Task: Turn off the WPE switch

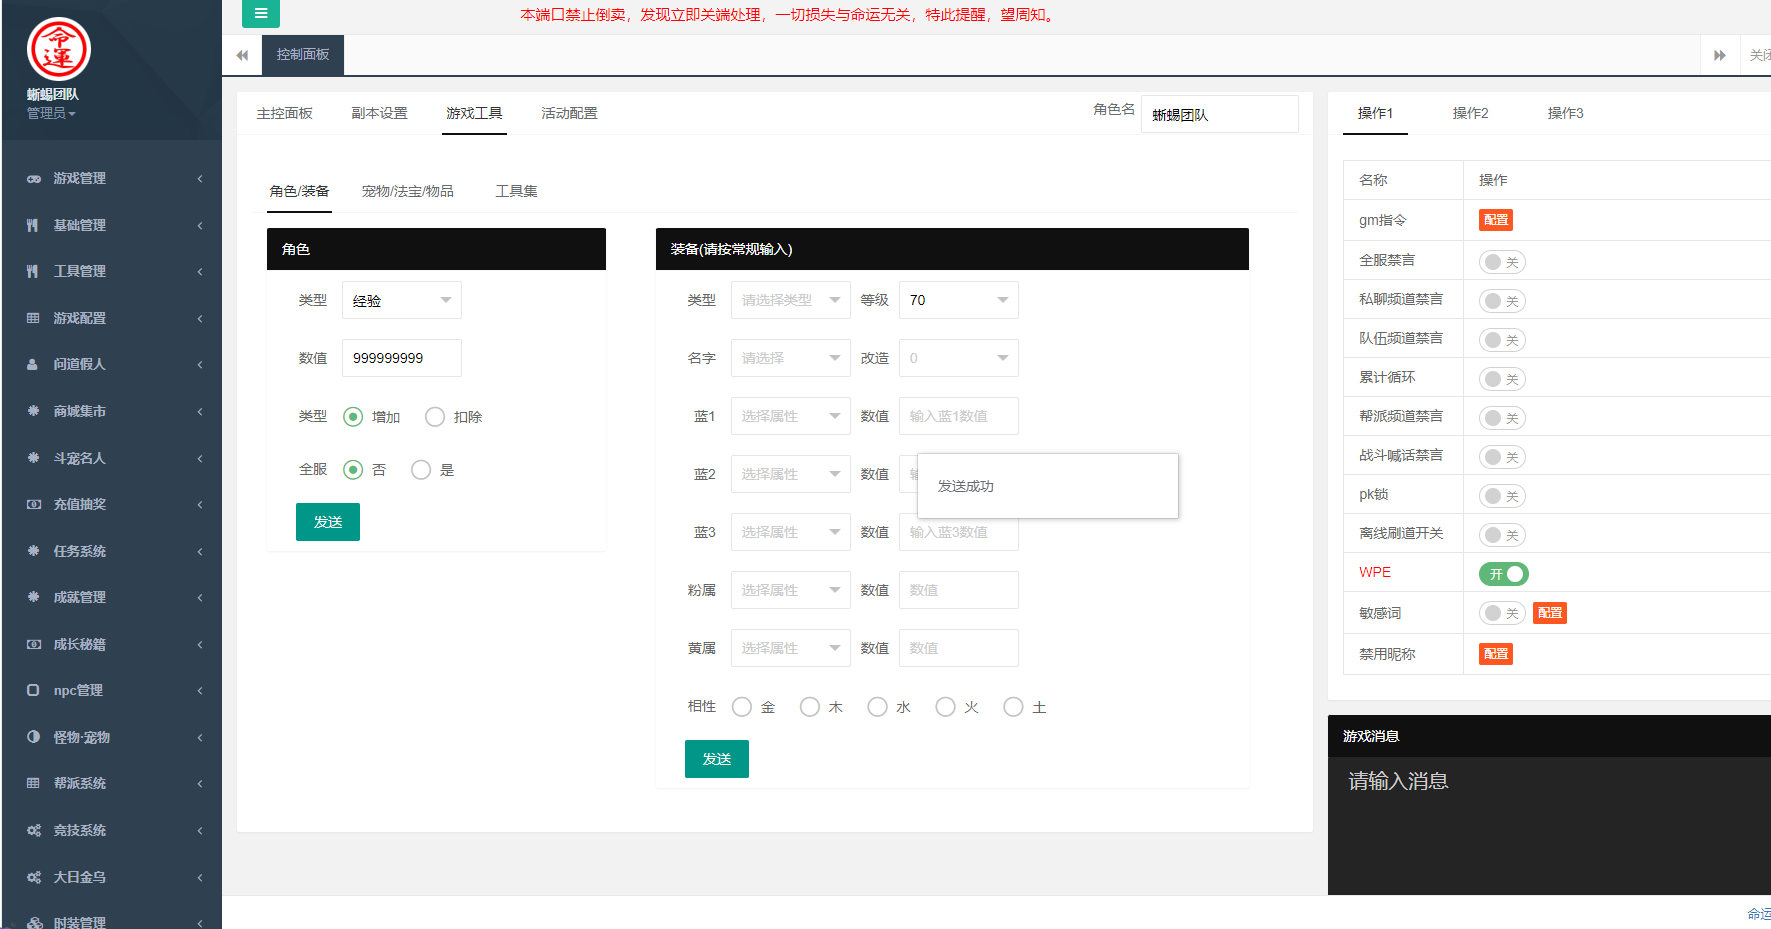Action: [x=1503, y=574]
